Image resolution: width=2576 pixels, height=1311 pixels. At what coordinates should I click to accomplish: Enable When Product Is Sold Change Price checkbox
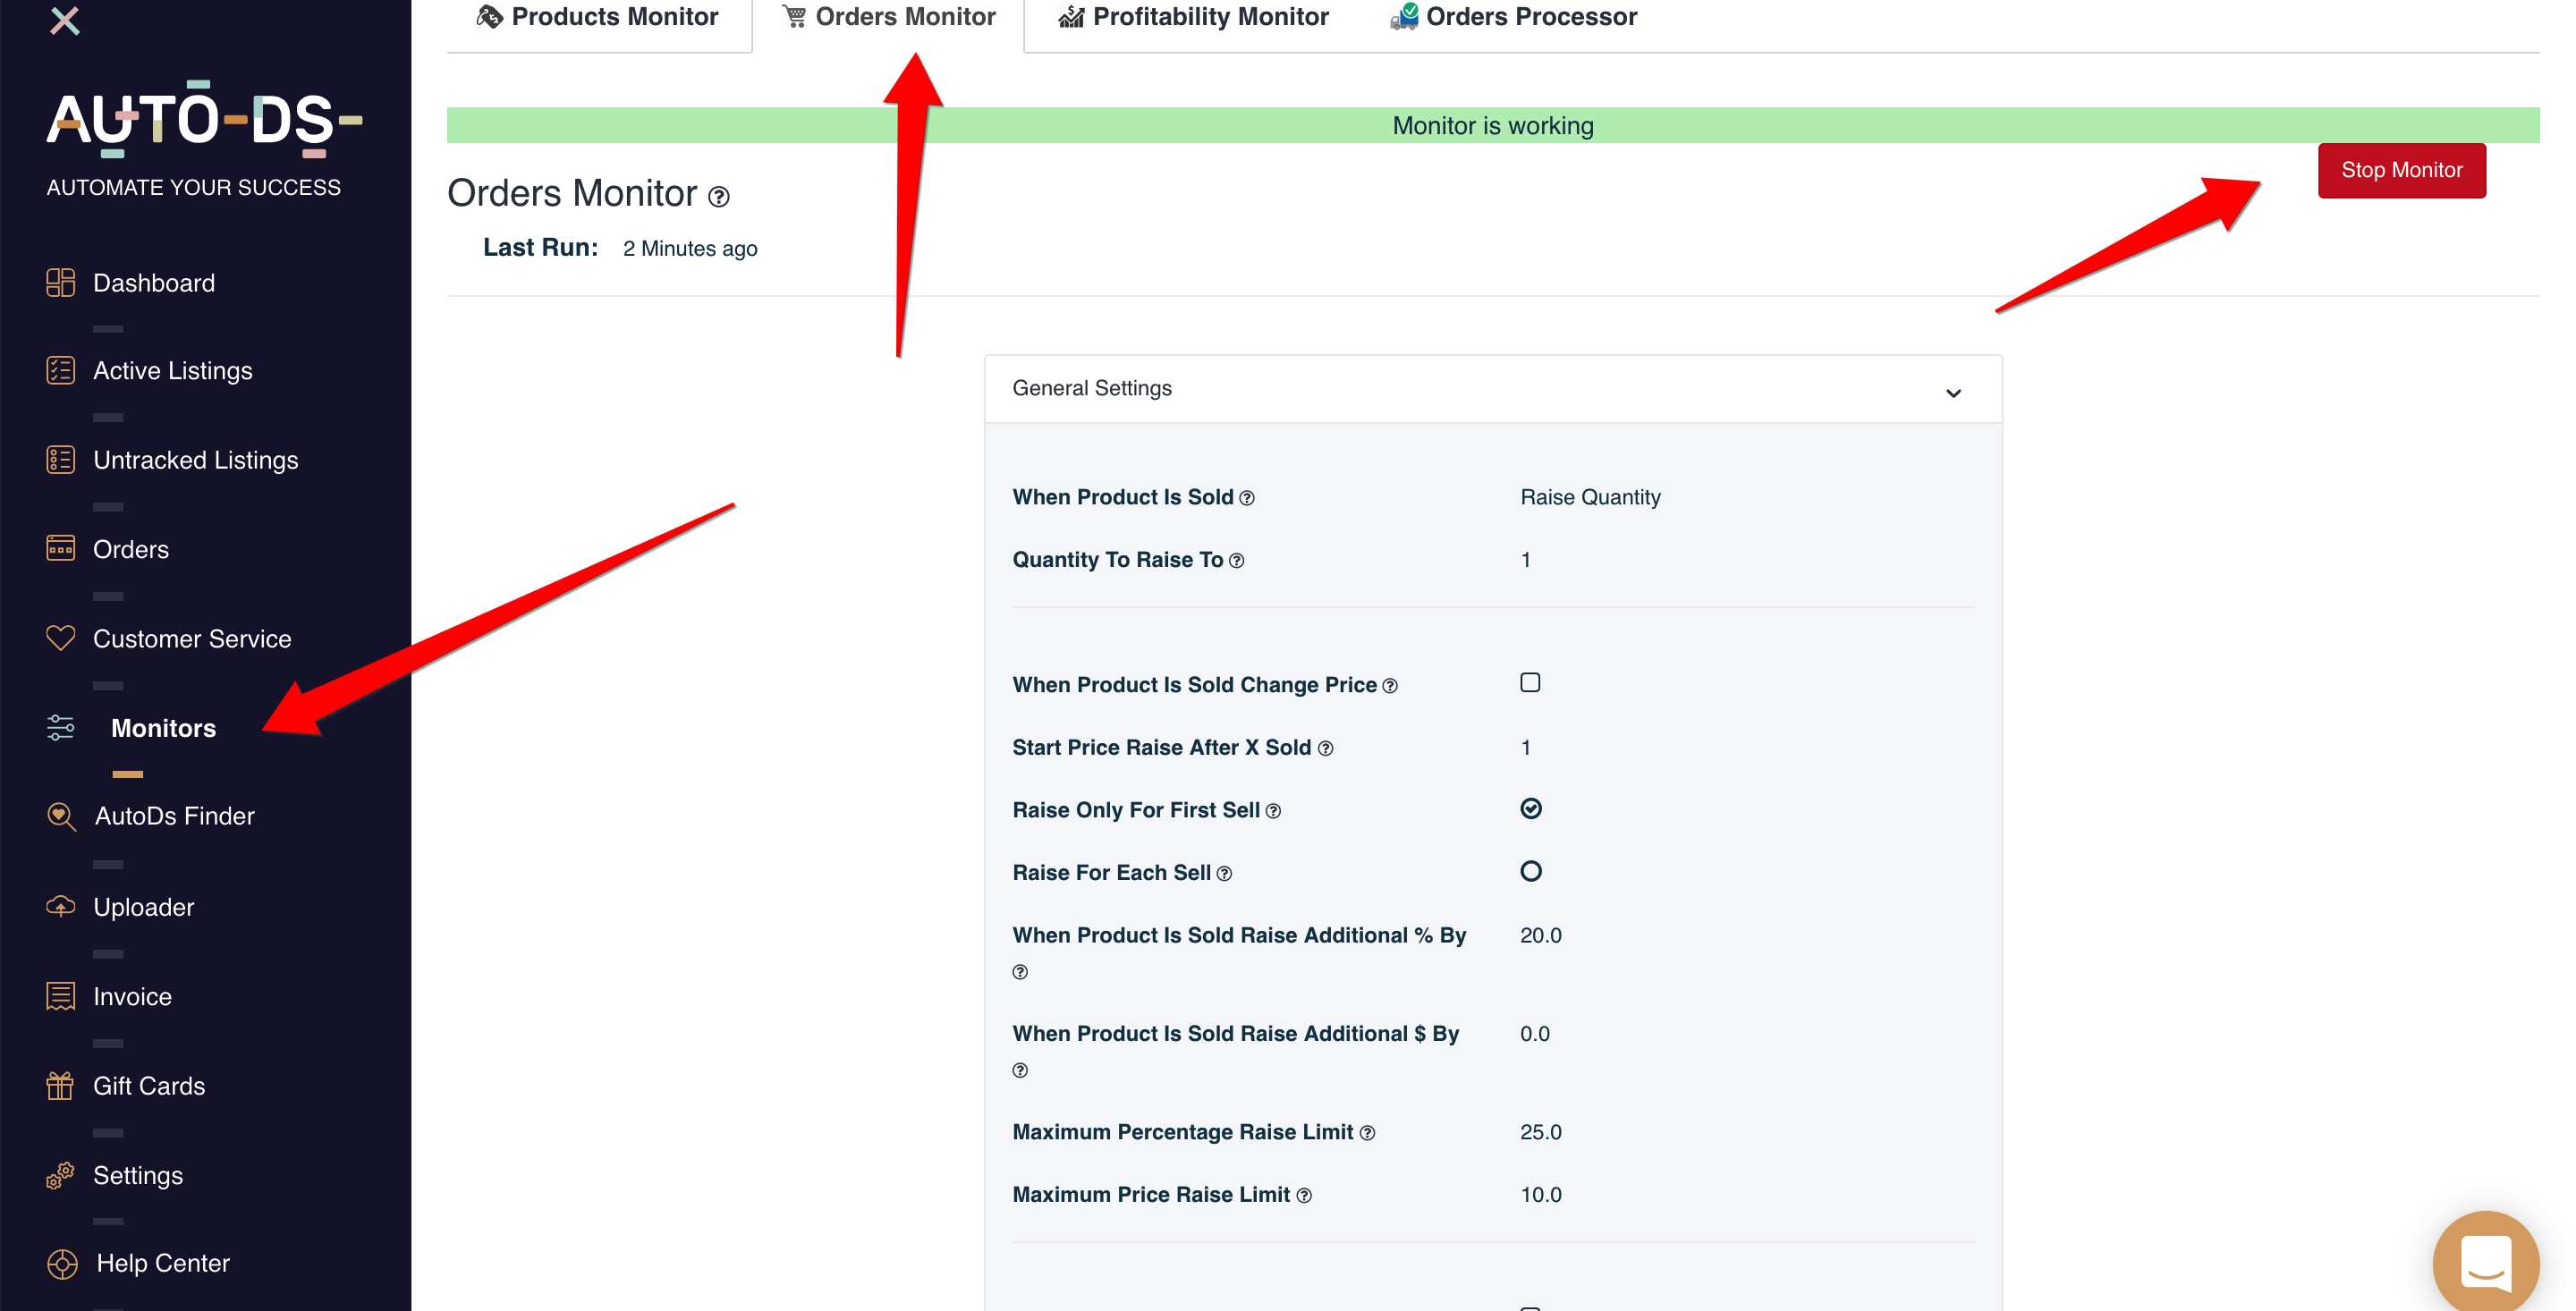click(1530, 682)
